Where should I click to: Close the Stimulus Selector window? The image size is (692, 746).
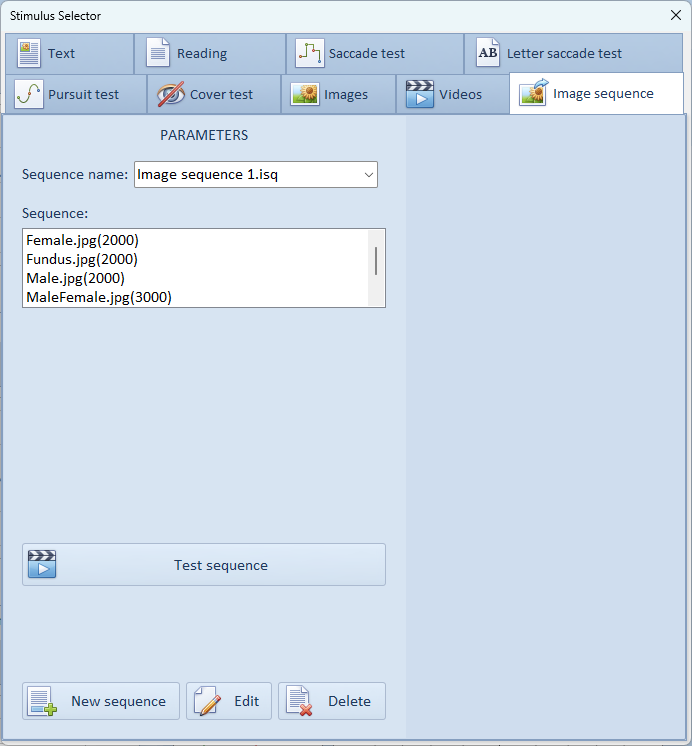point(675,15)
